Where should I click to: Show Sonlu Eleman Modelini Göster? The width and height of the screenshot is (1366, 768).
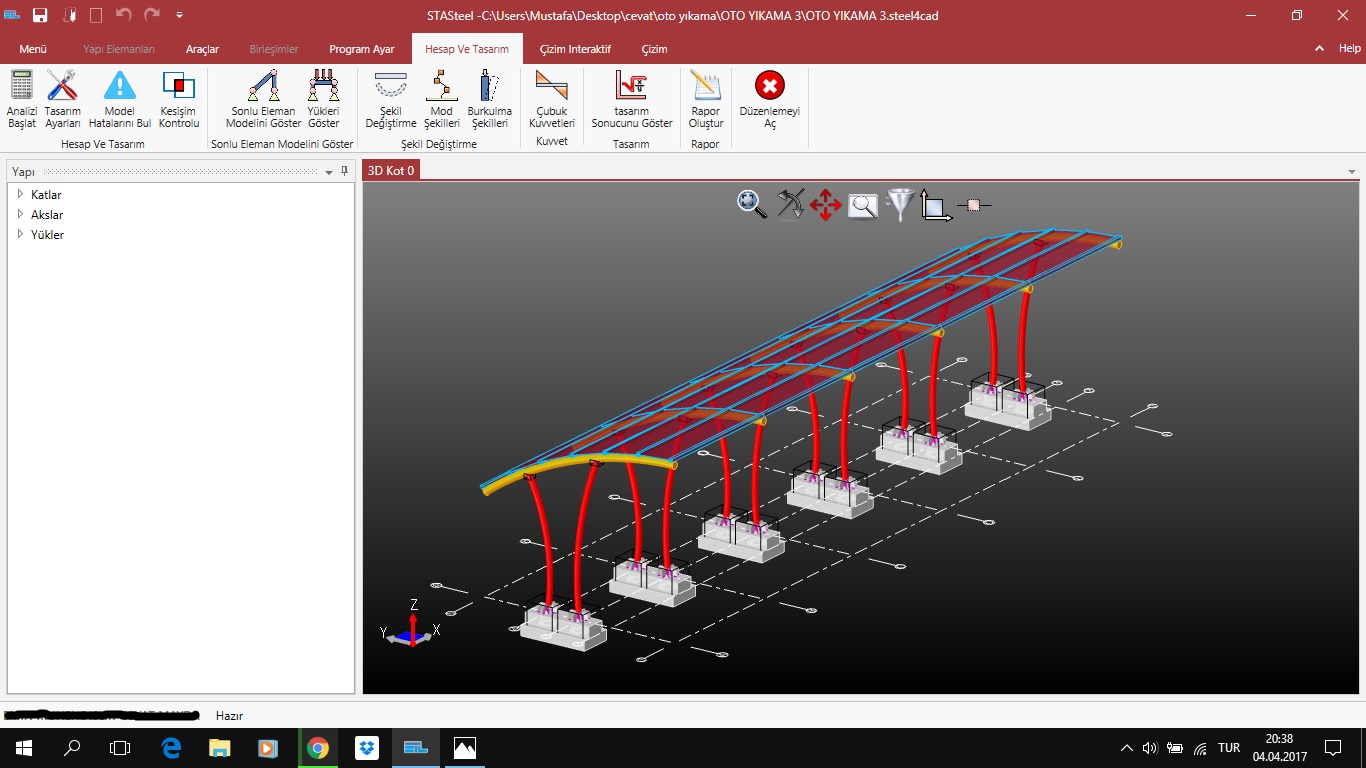[263, 87]
